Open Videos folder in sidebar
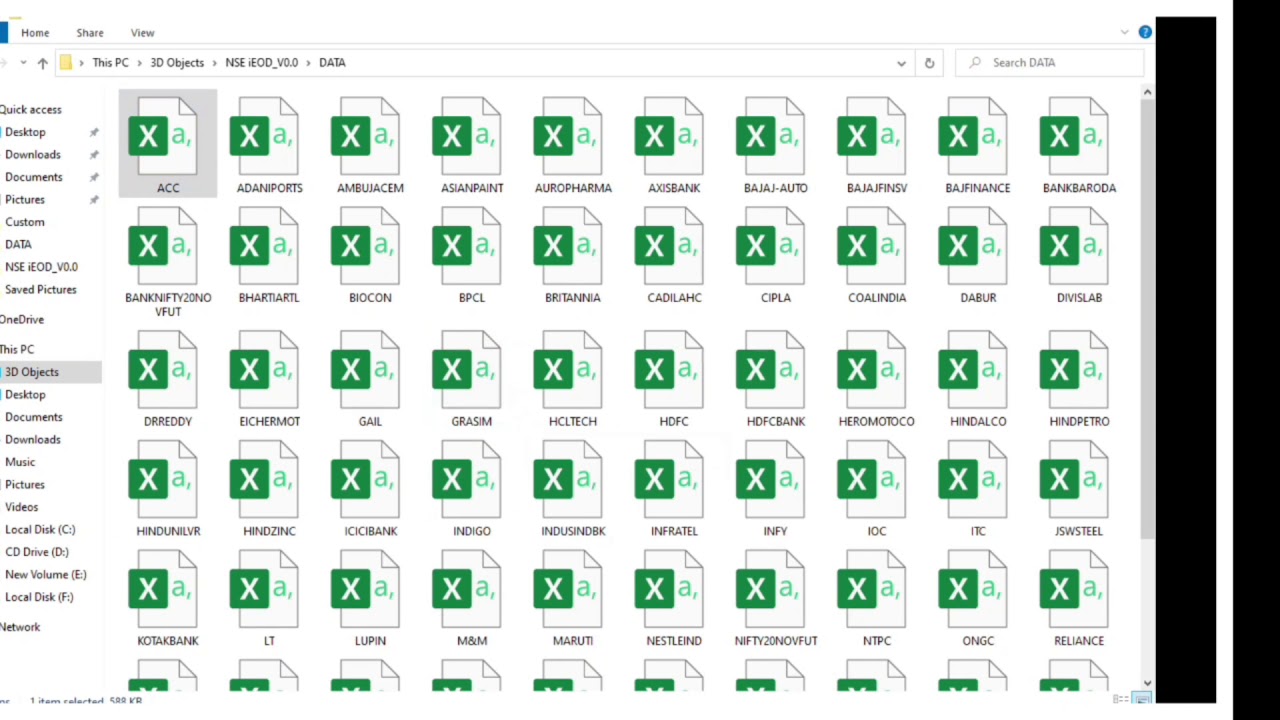 [22, 507]
